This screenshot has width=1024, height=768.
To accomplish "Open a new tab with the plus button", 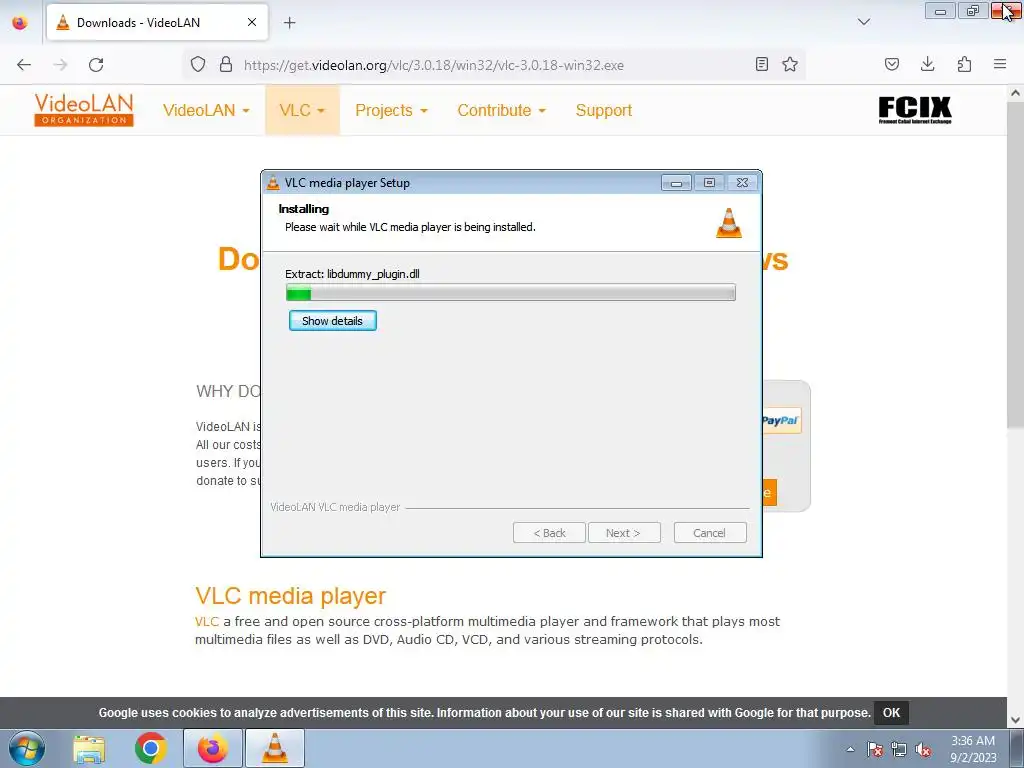I will [289, 23].
